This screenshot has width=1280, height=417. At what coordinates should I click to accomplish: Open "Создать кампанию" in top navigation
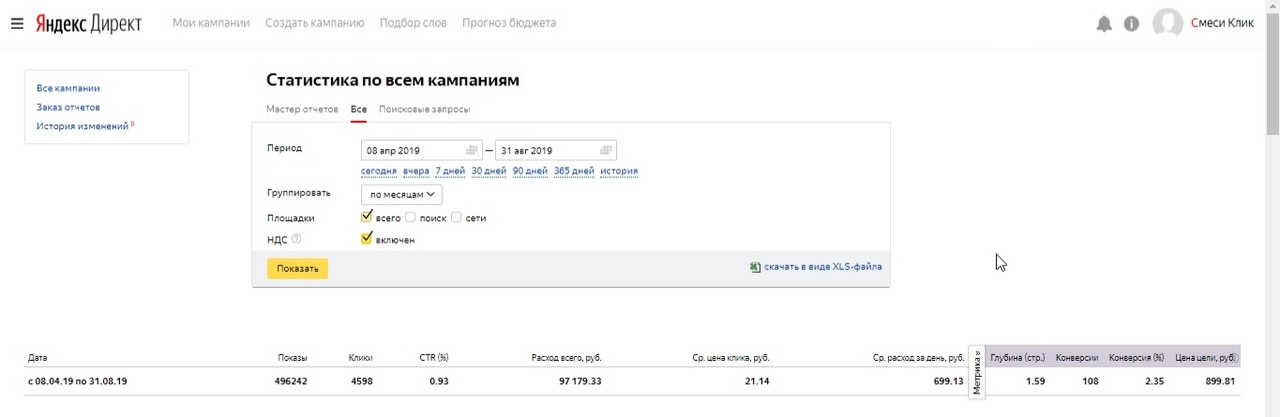click(x=314, y=23)
